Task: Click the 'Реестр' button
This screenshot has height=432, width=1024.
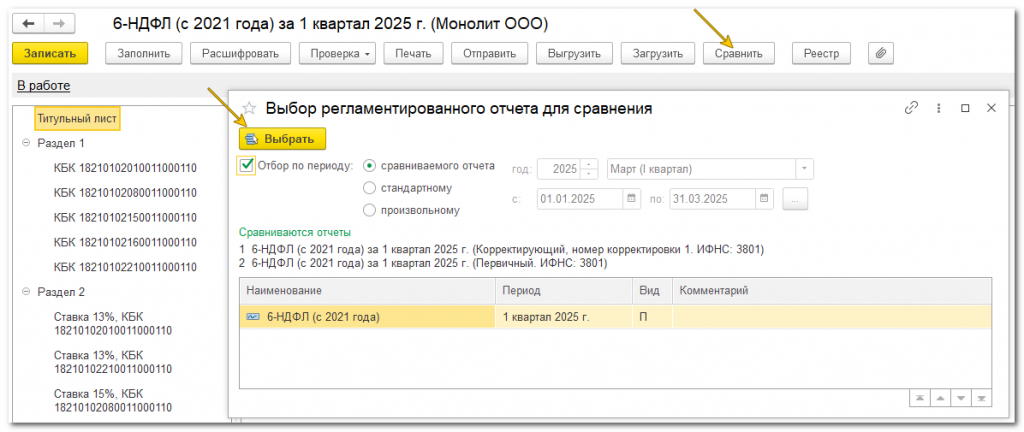Action: click(822, 54)
